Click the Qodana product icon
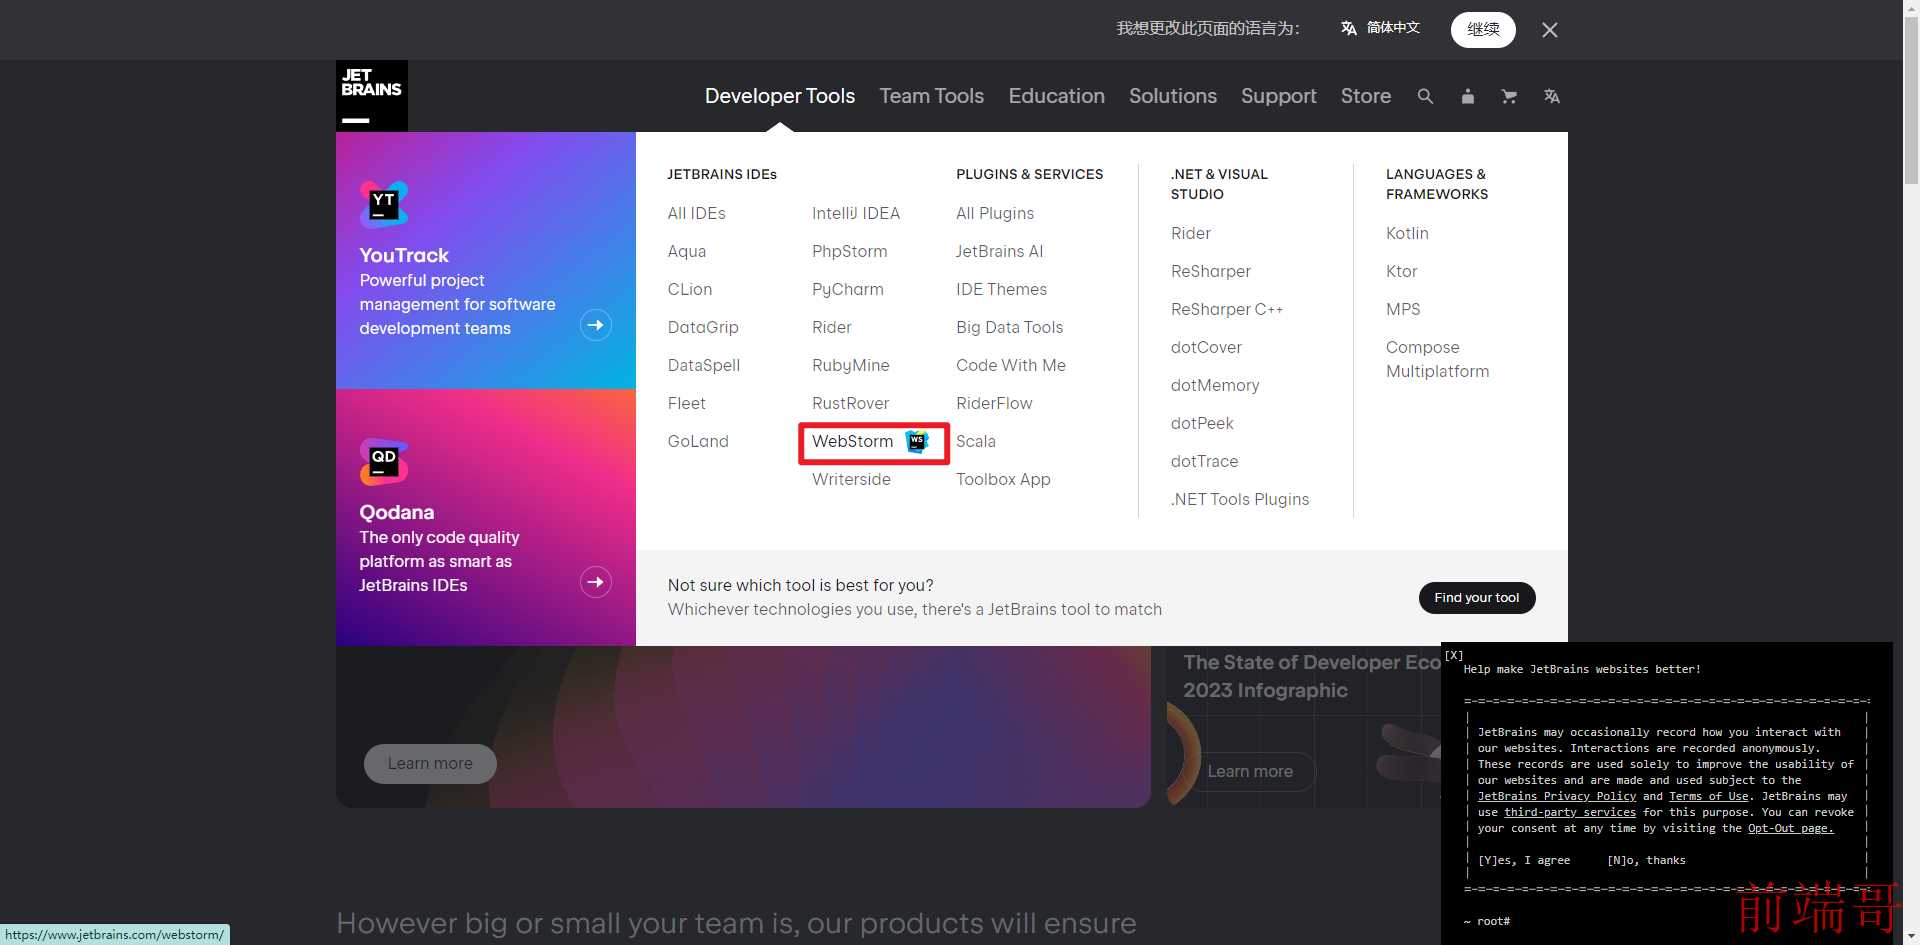The height and width of the screenshot is (945, 1920). [x=384, y=461]
